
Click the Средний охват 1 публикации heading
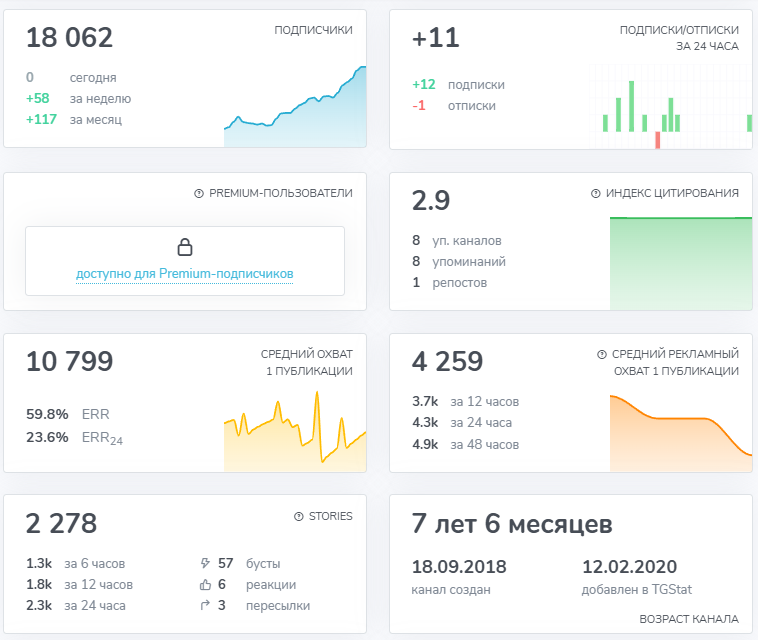pos(306,362)
